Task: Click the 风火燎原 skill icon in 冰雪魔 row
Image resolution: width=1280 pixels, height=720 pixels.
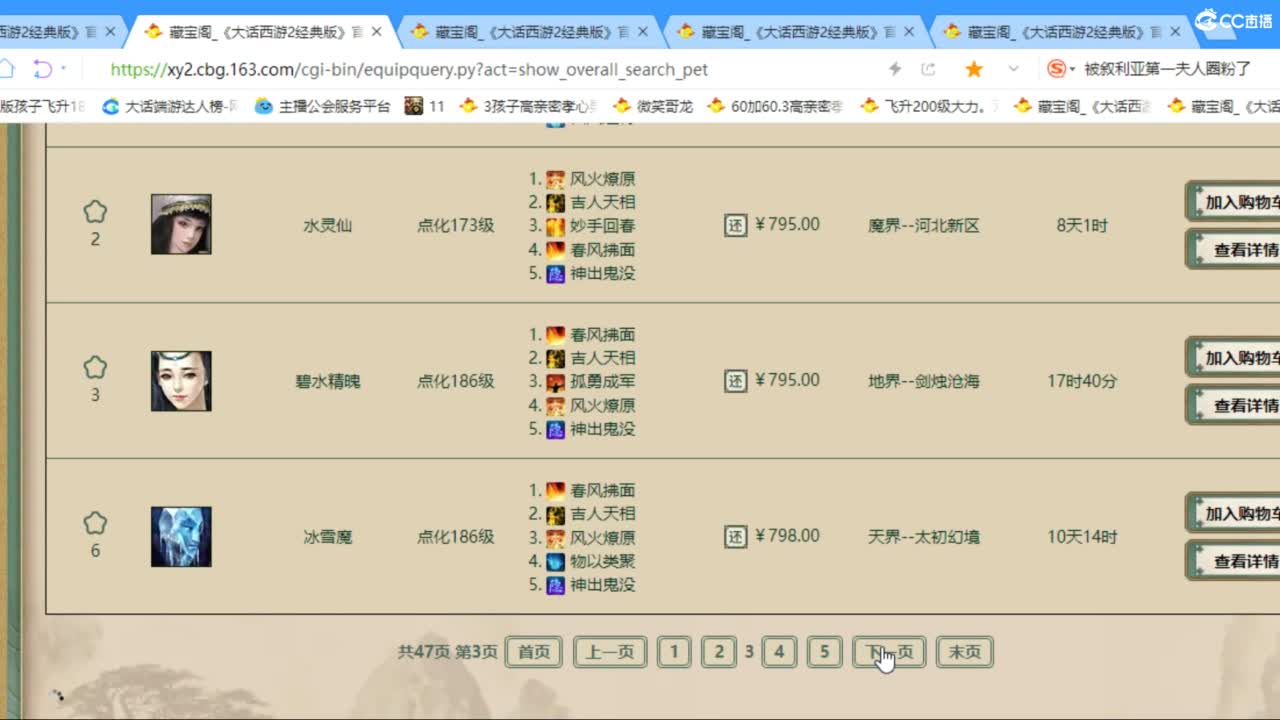Action: 555,538
